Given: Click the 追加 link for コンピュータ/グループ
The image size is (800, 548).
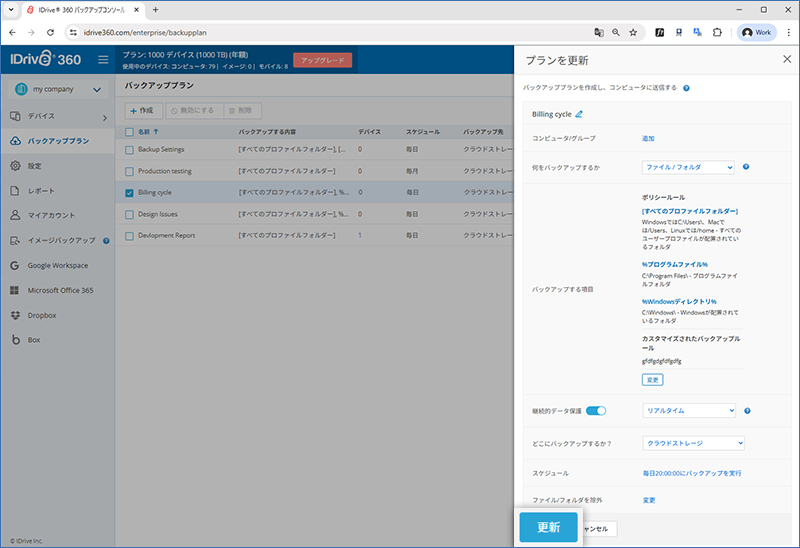Looking at the screenshot, I should (x=648, y=138).
